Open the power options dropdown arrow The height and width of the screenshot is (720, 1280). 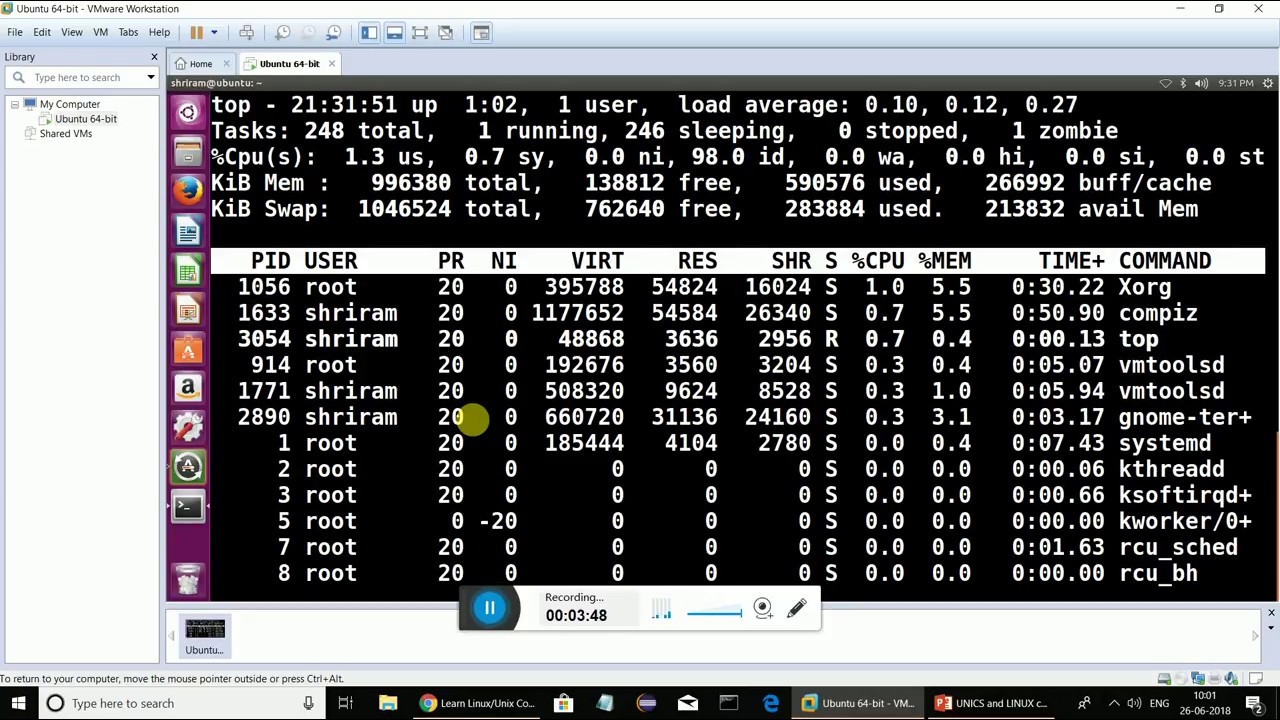pyautogui.click(x=214, y=33)
